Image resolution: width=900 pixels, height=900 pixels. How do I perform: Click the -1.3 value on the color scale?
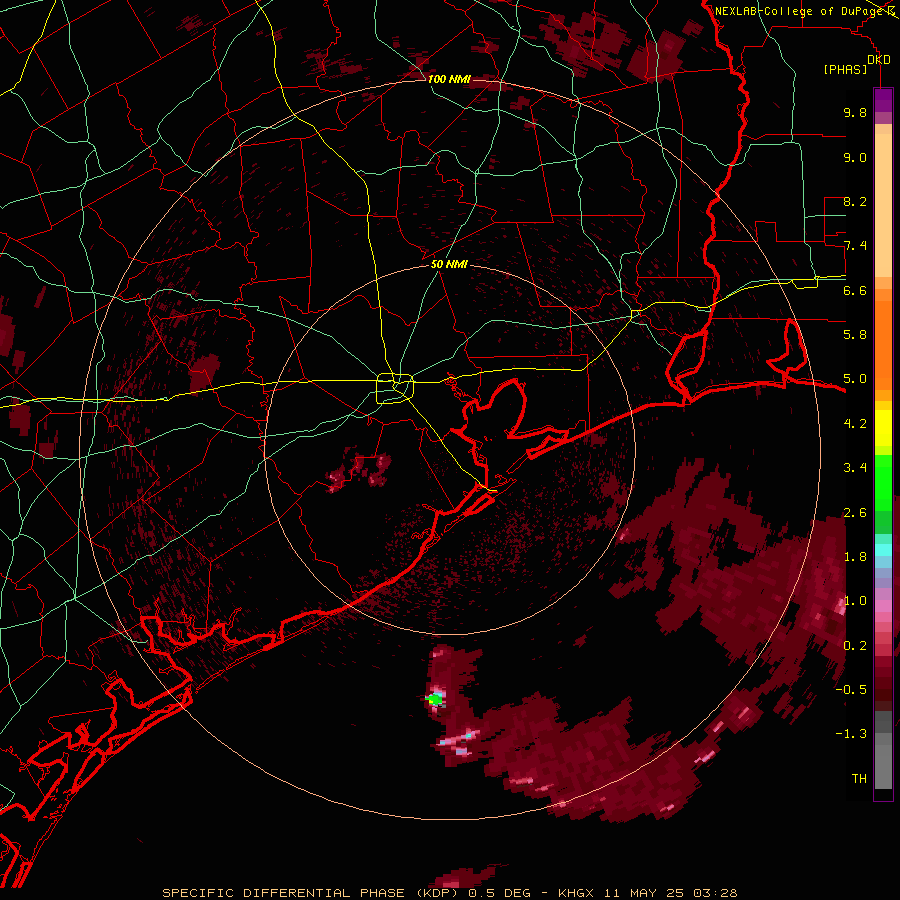click(x=851, y=734)
